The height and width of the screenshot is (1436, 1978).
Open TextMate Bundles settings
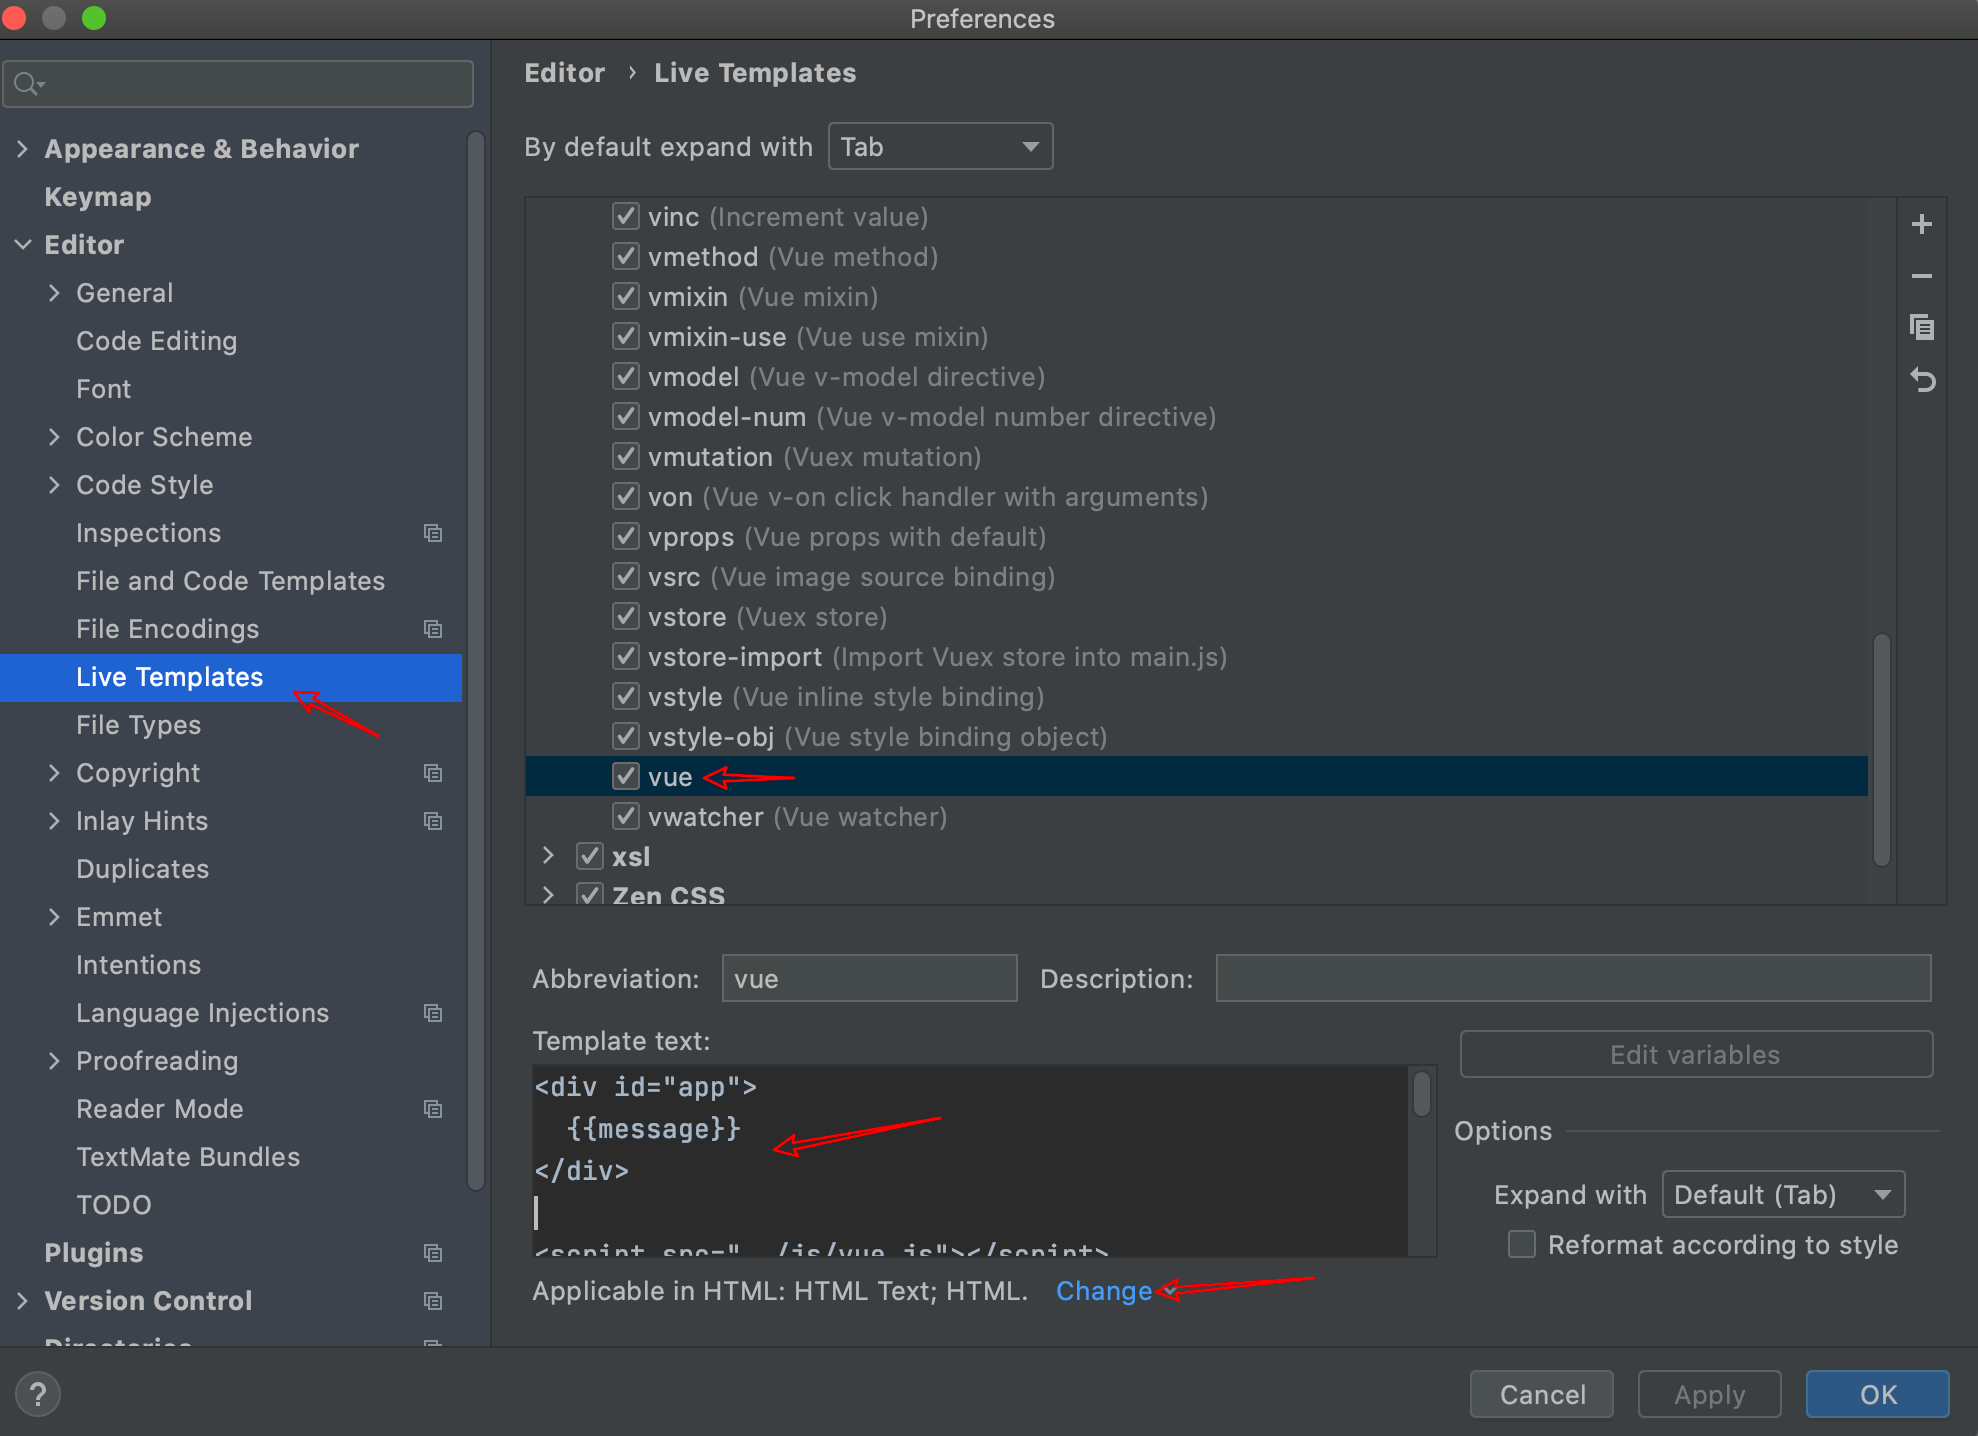(188, 1157)
